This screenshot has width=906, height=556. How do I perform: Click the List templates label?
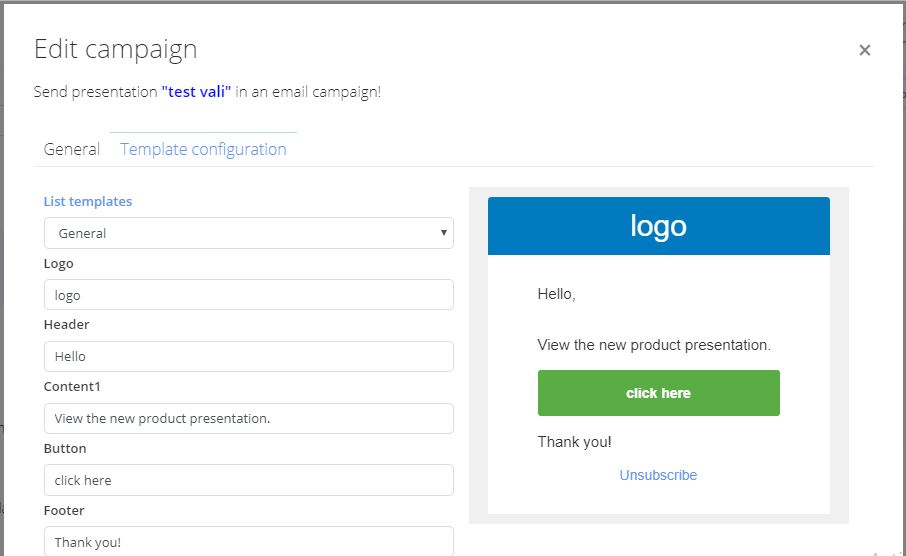(88, 201)
